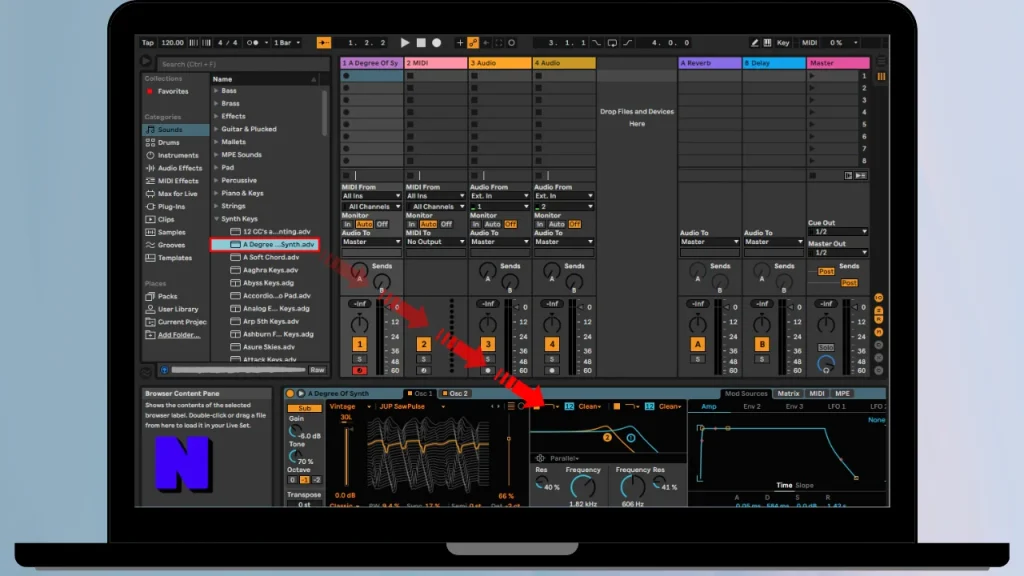The height and width of the screenshot is (576, 1024).
Task: Select the 2 MIDI track header
Action: click(x=436, y=63)
